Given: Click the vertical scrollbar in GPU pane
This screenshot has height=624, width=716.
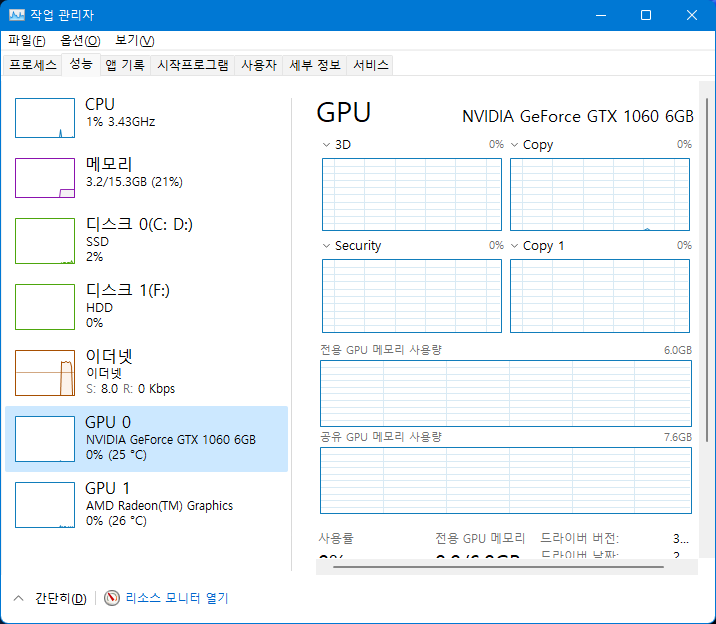Looking at the screenshot, I should pyautogui.click(x=707, y=269).
